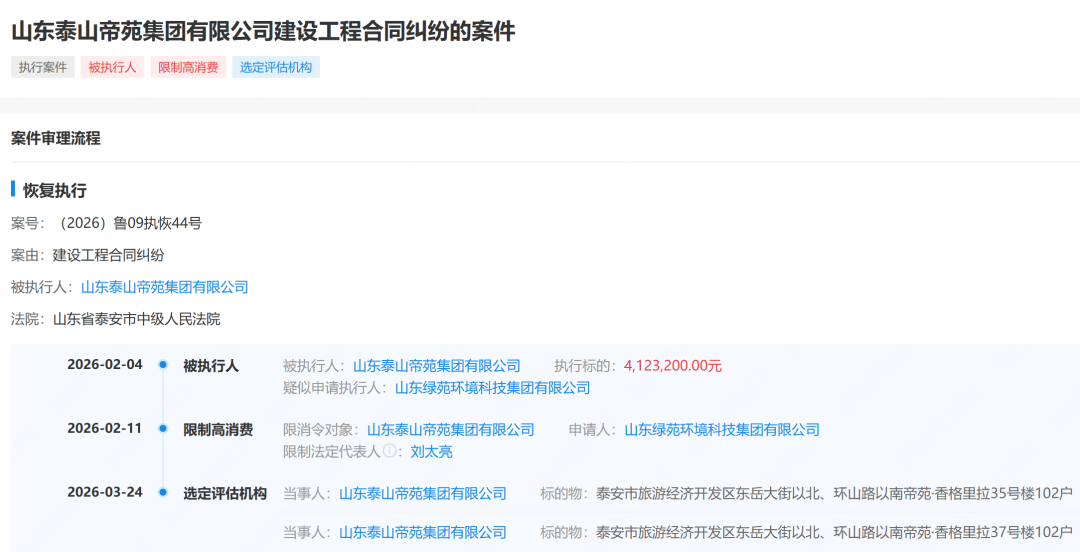Open the 申请人 山东绿苑环境科技集团 link
This screenshot has height=552, width=1080.
pos(721,430)
